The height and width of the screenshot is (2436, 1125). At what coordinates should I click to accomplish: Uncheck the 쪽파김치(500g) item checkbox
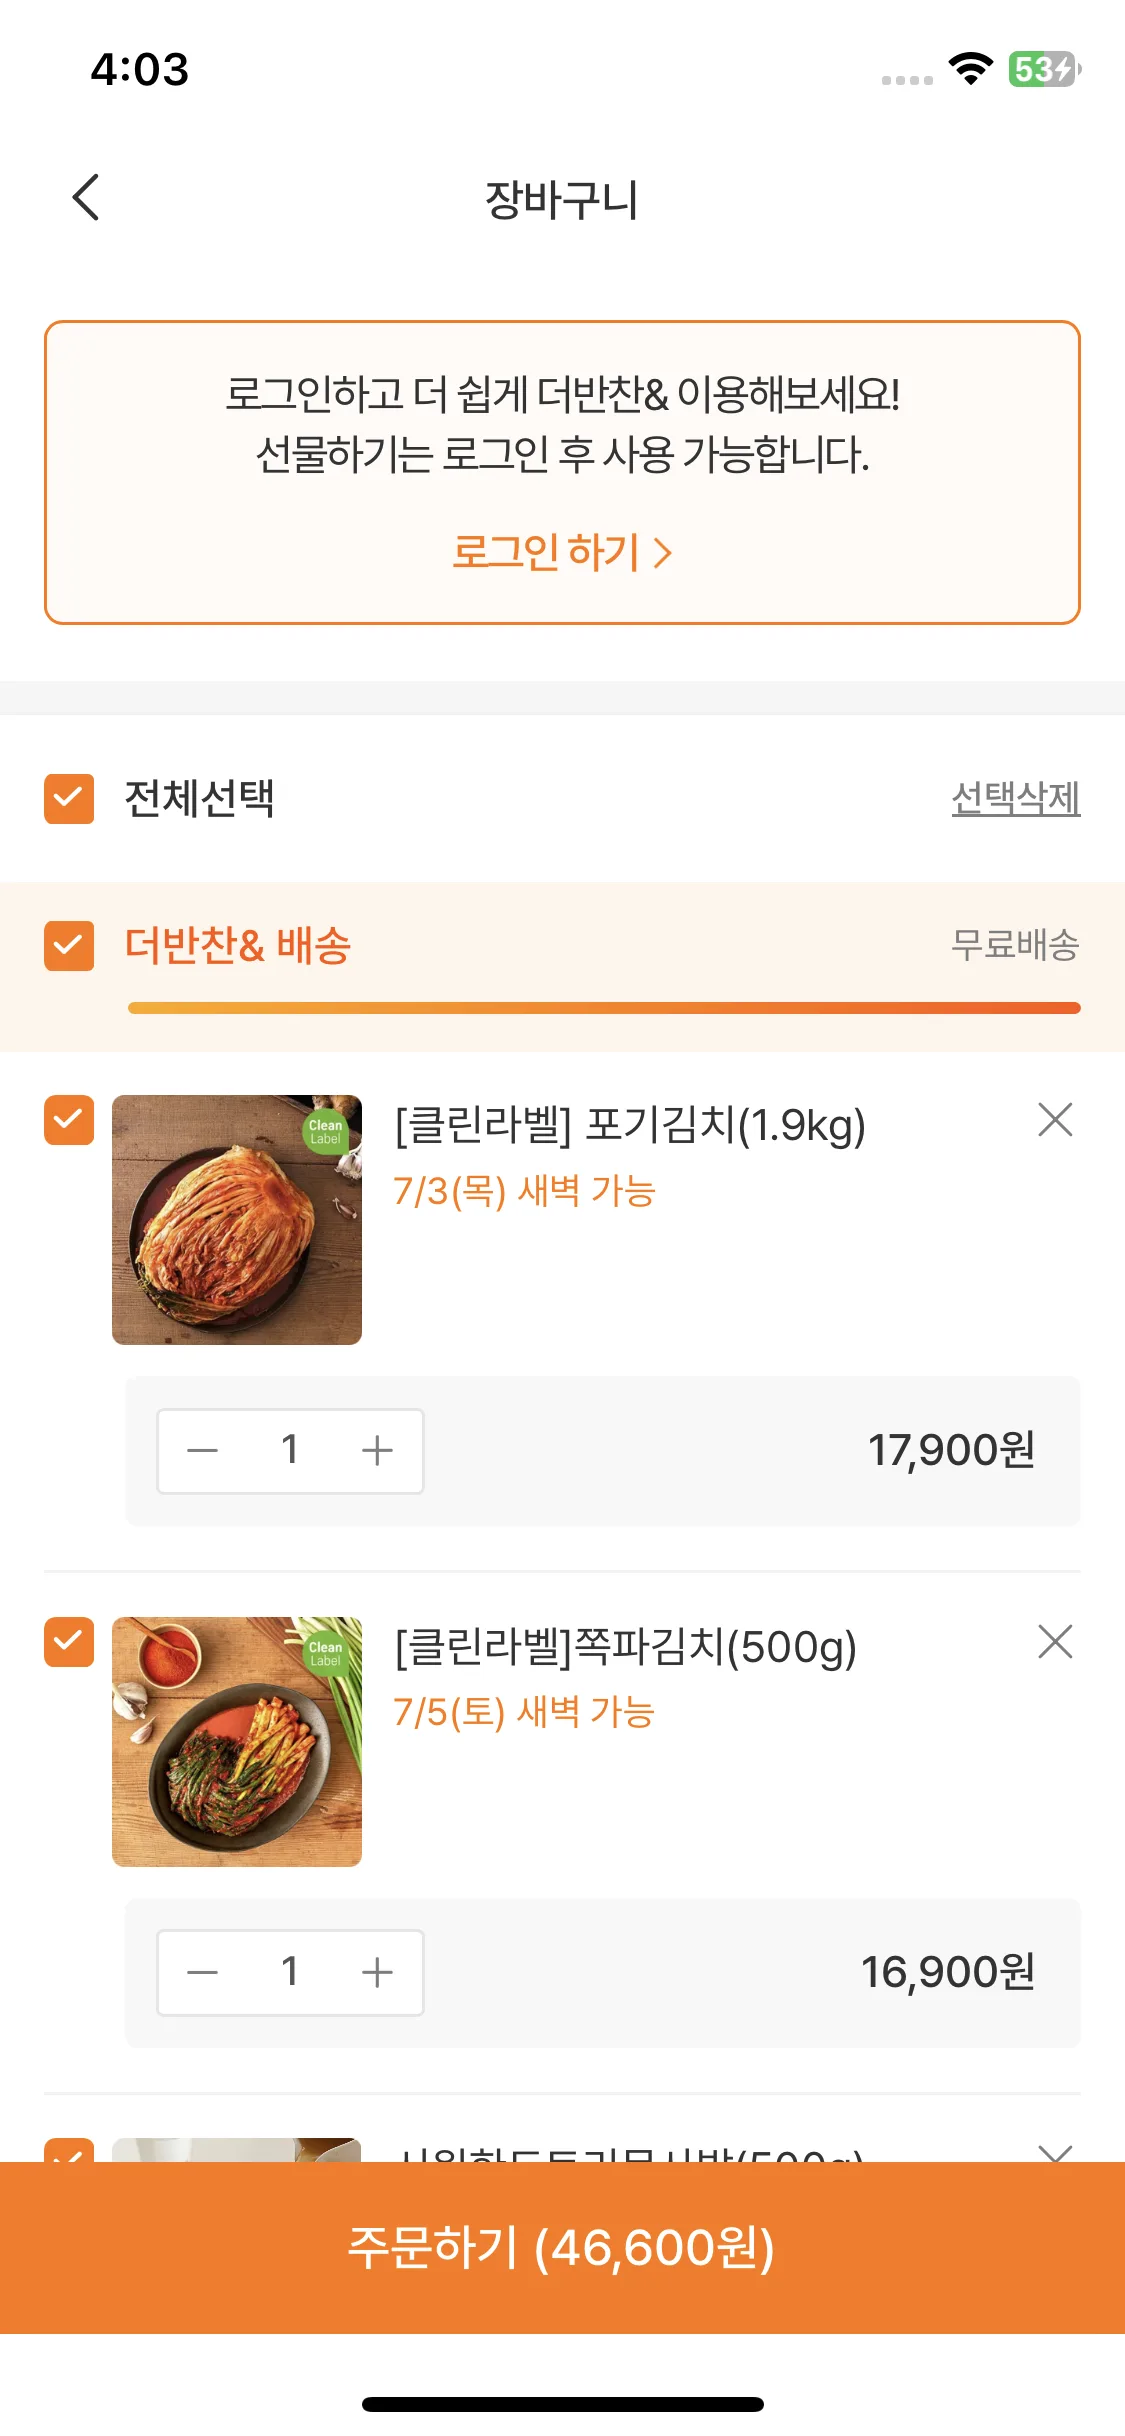69,1642
